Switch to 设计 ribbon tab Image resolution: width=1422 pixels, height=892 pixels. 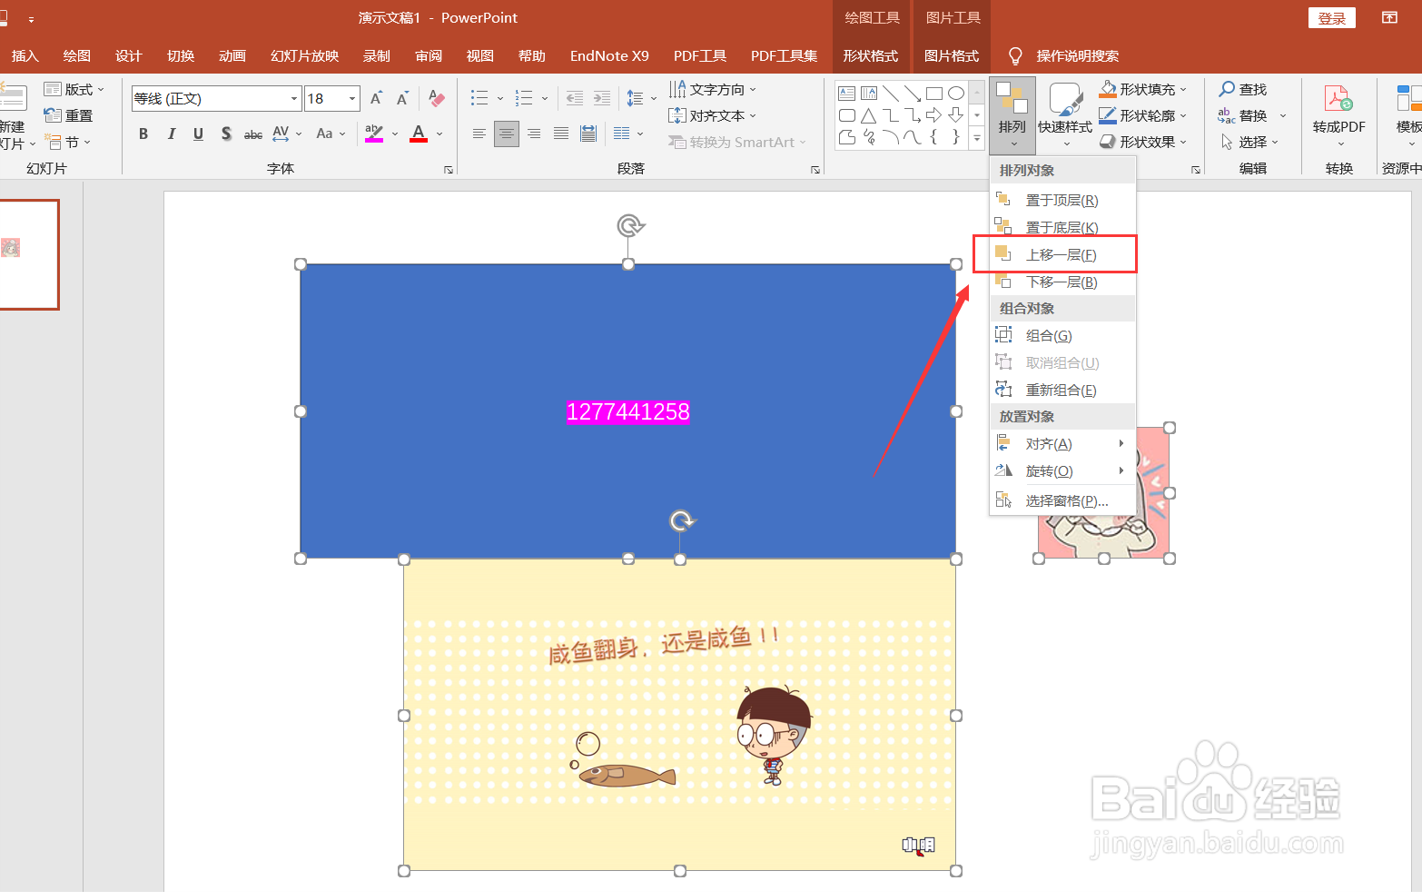129,56
